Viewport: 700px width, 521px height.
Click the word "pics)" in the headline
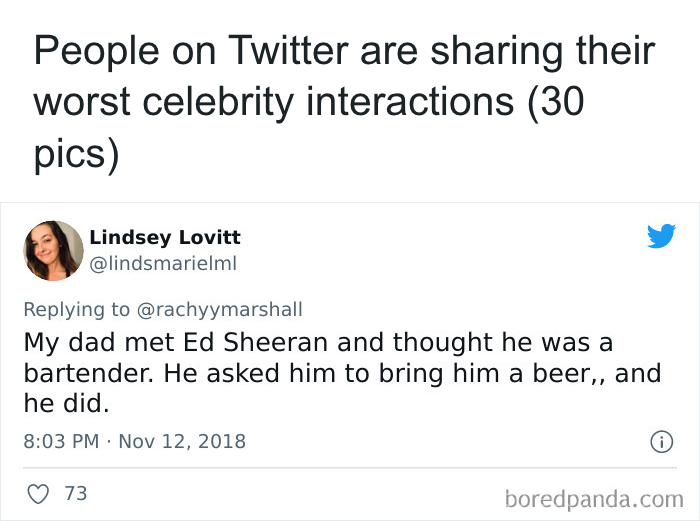76,156
